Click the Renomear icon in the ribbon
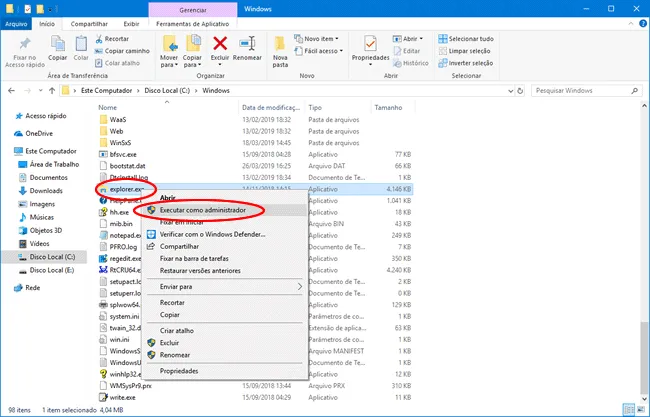This screenshot has width=650, height=417. [248, 45]
